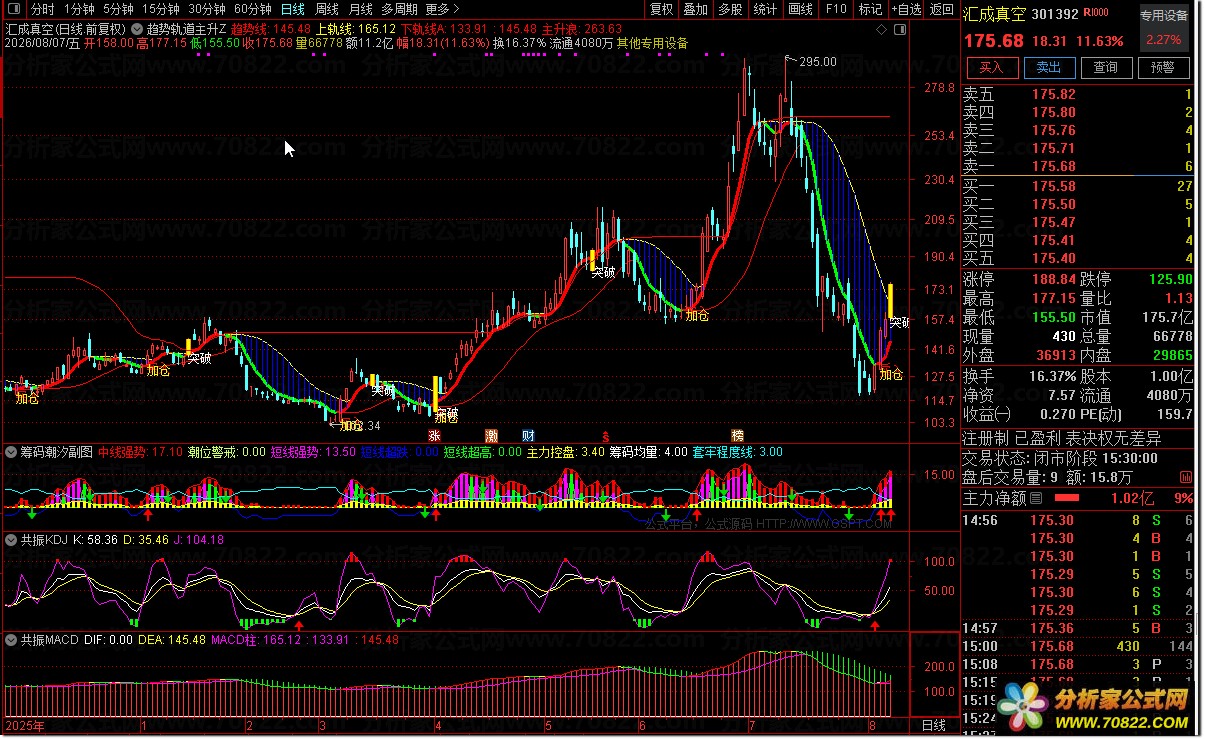Switch to the 60分钟 chart tab
Screen dimensions: 1205x739
(x=253, y=9)
